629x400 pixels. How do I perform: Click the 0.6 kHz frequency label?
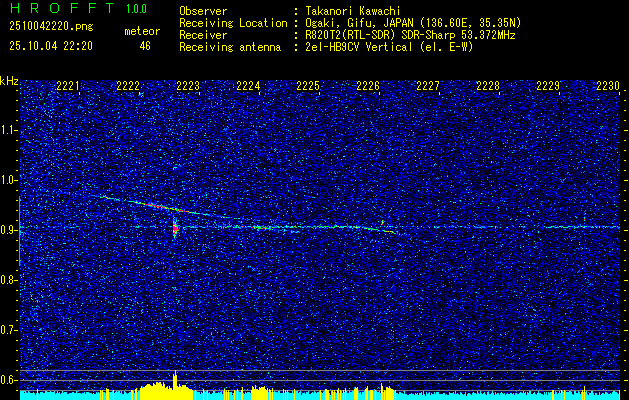[x=9, y=380]
